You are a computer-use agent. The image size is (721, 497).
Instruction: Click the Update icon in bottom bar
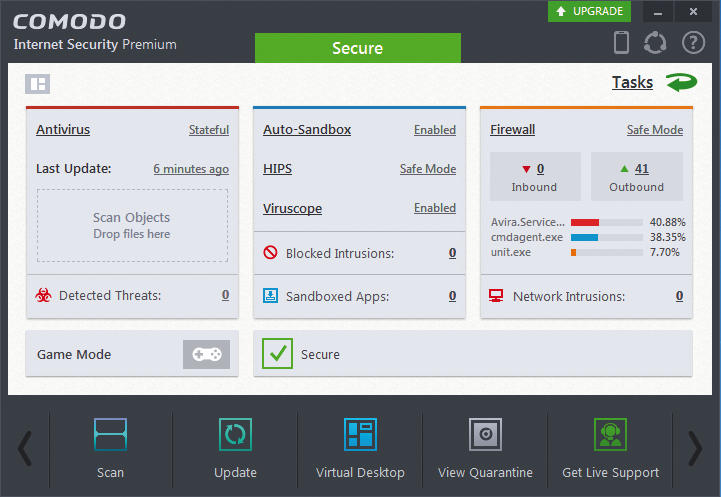[x=235, y=434]
